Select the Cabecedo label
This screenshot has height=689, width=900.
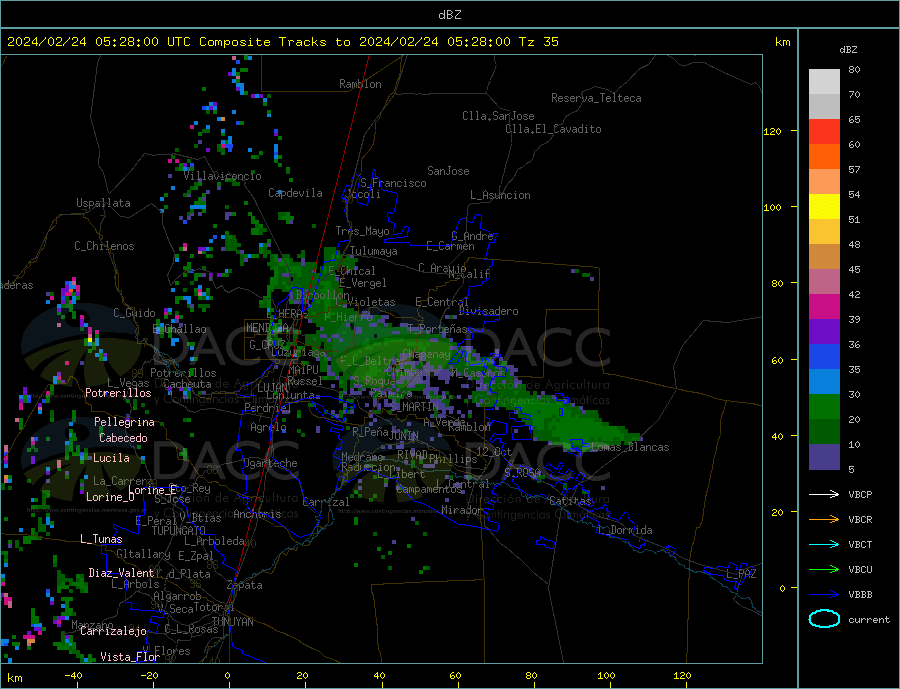[x=123, y=438]
